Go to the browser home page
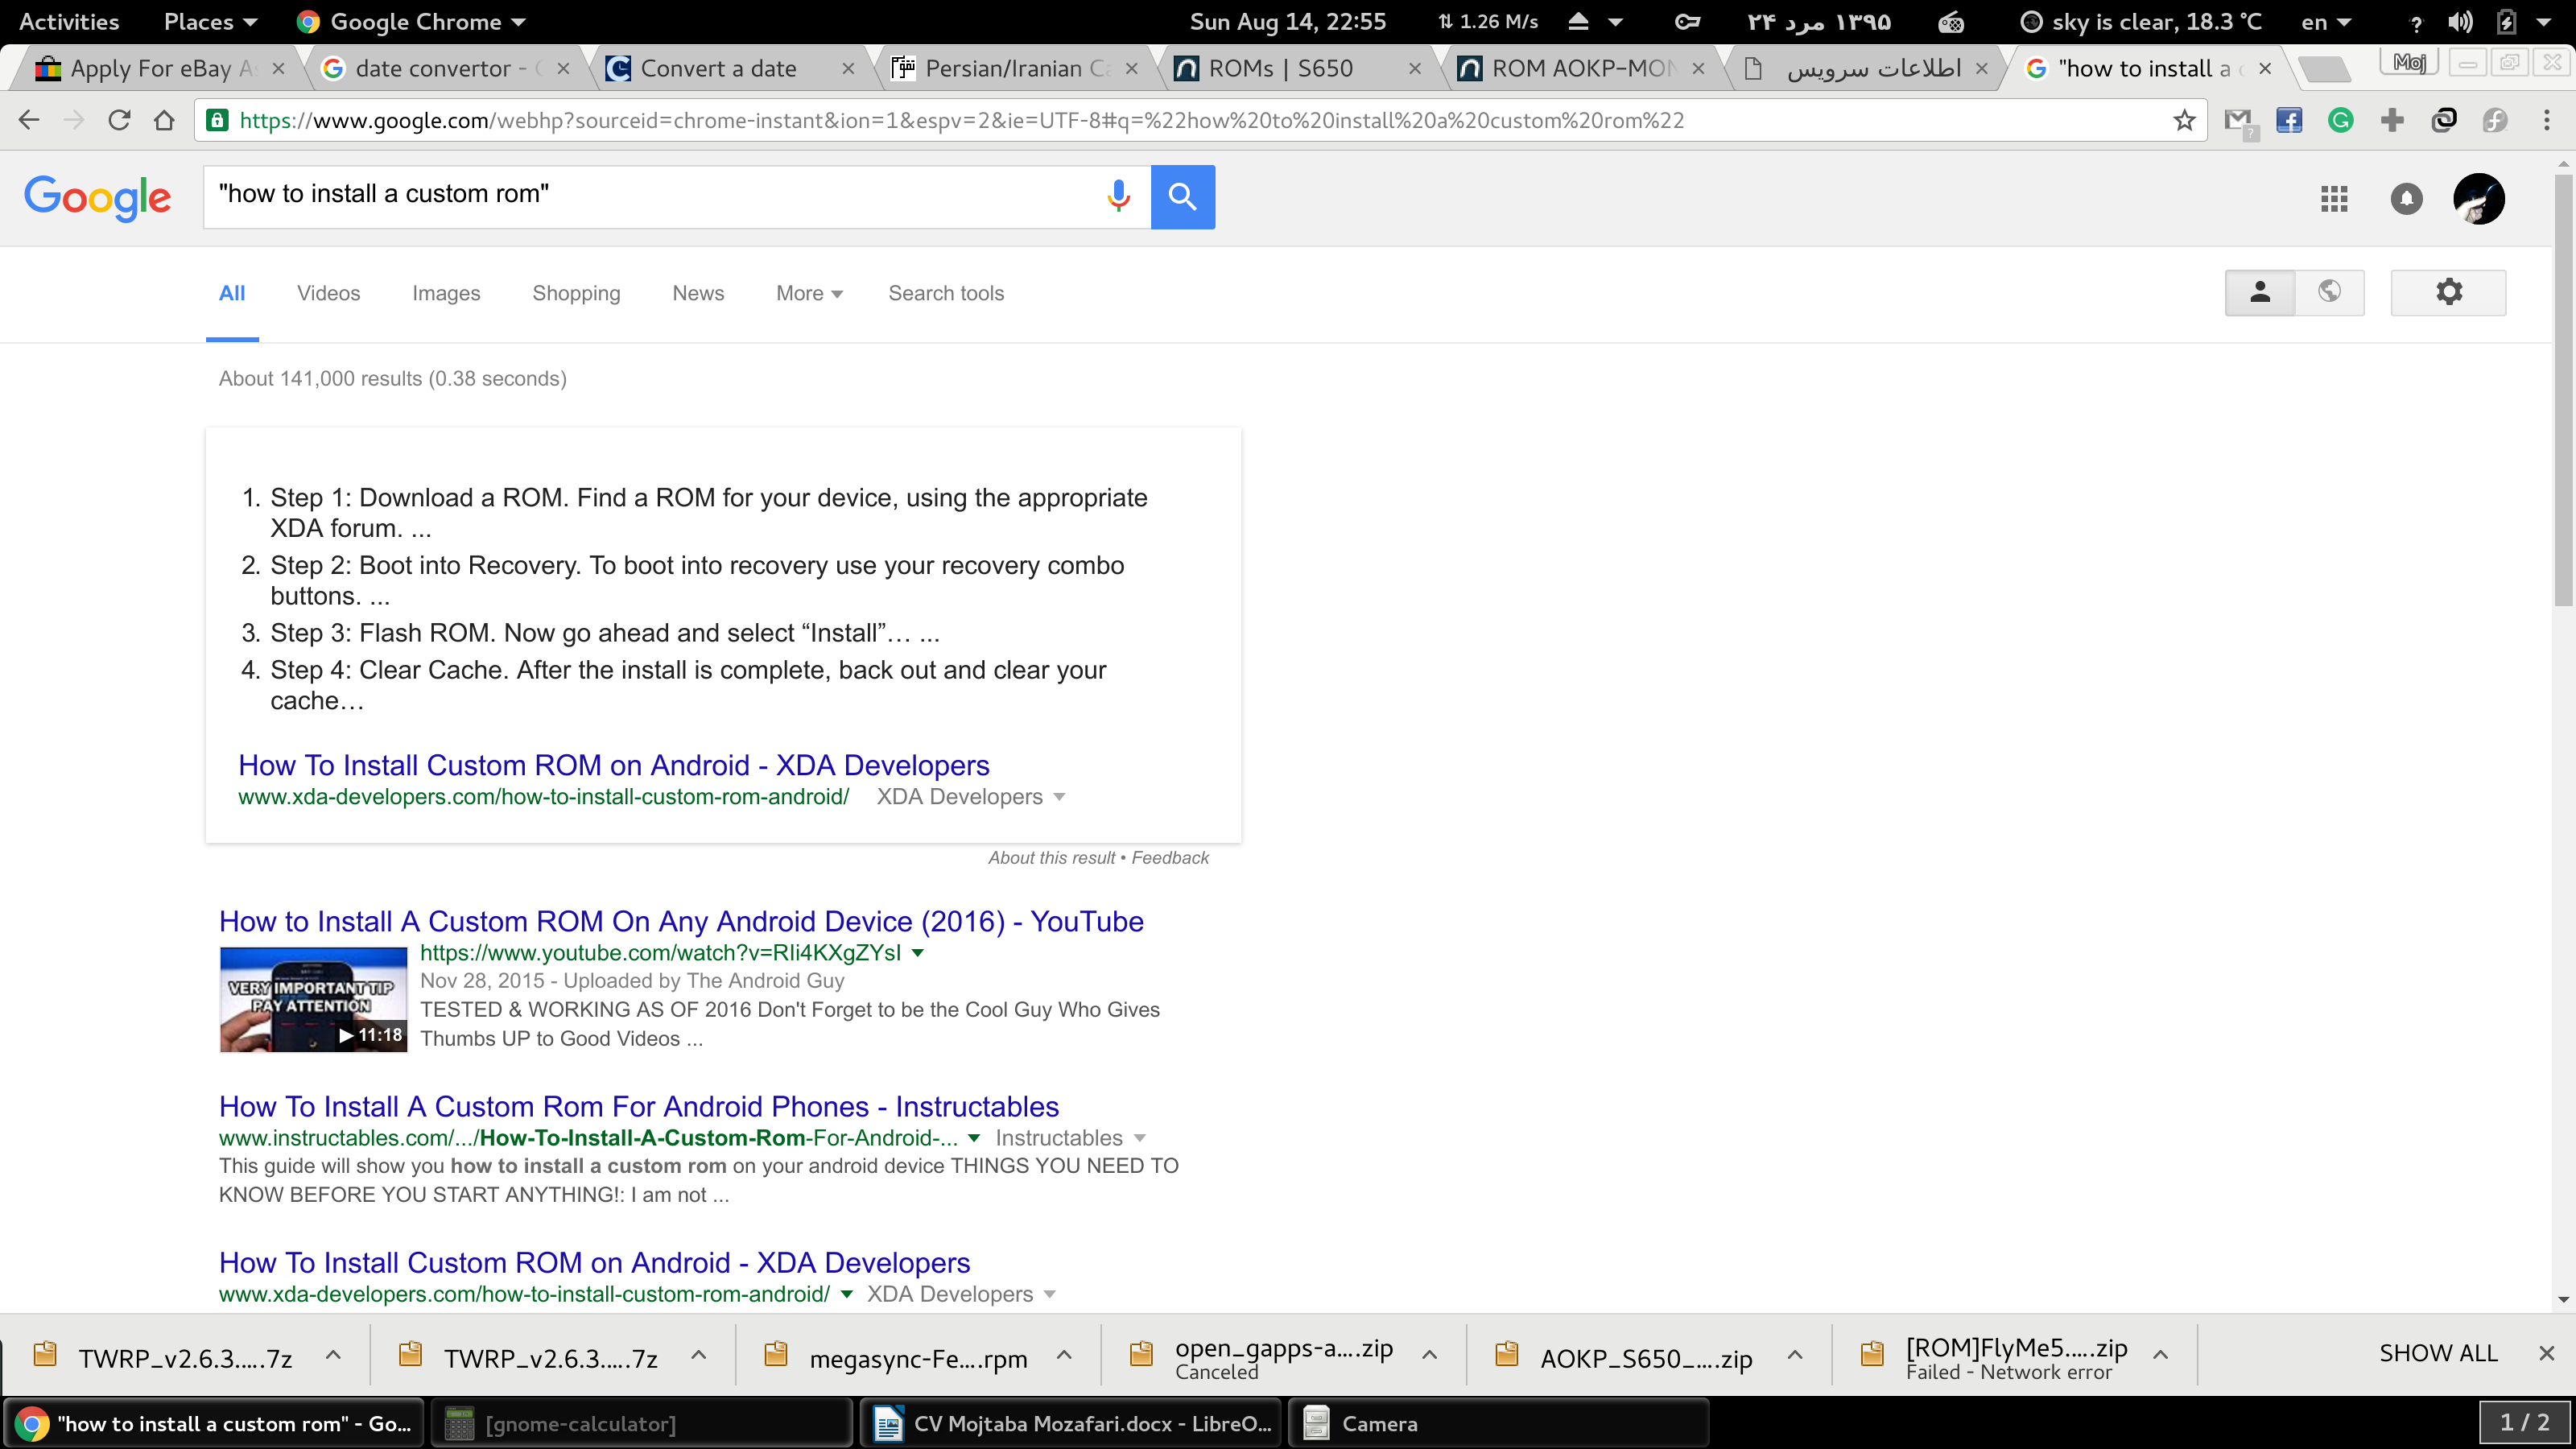 click(164, 121)
